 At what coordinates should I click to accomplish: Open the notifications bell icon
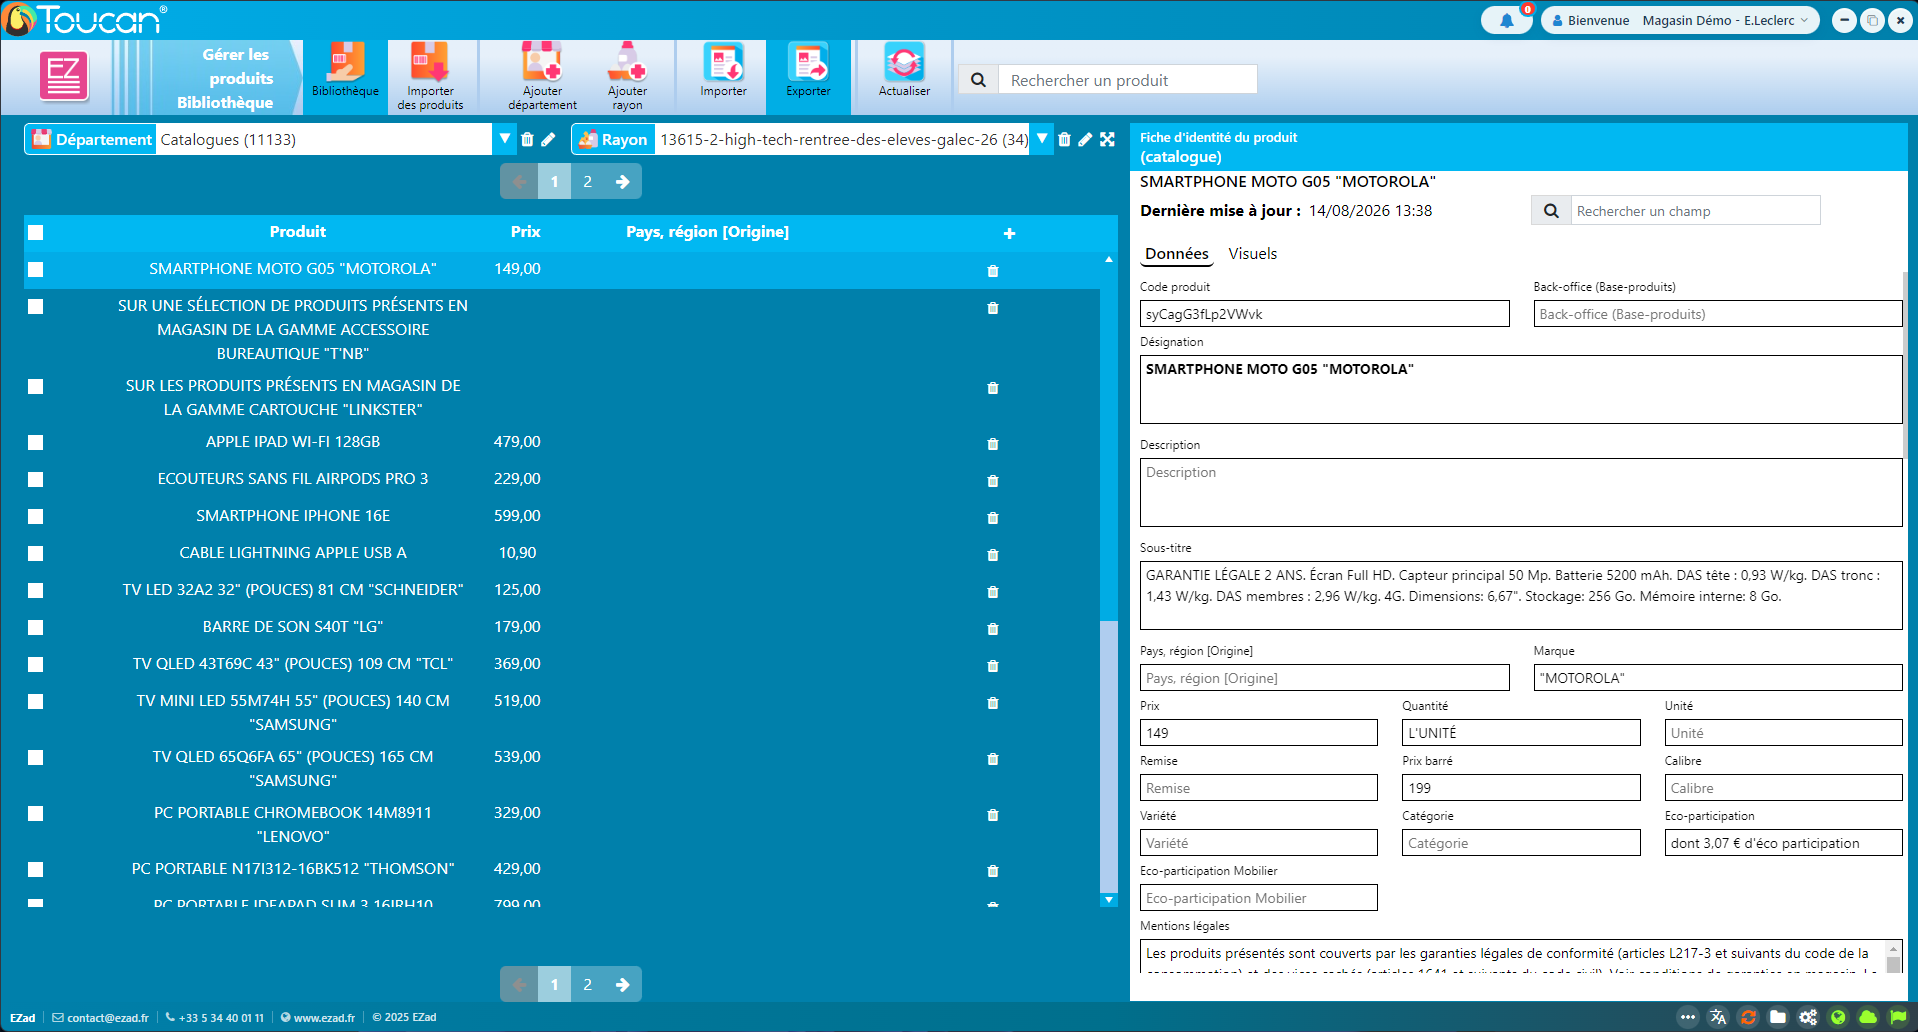1506,20
